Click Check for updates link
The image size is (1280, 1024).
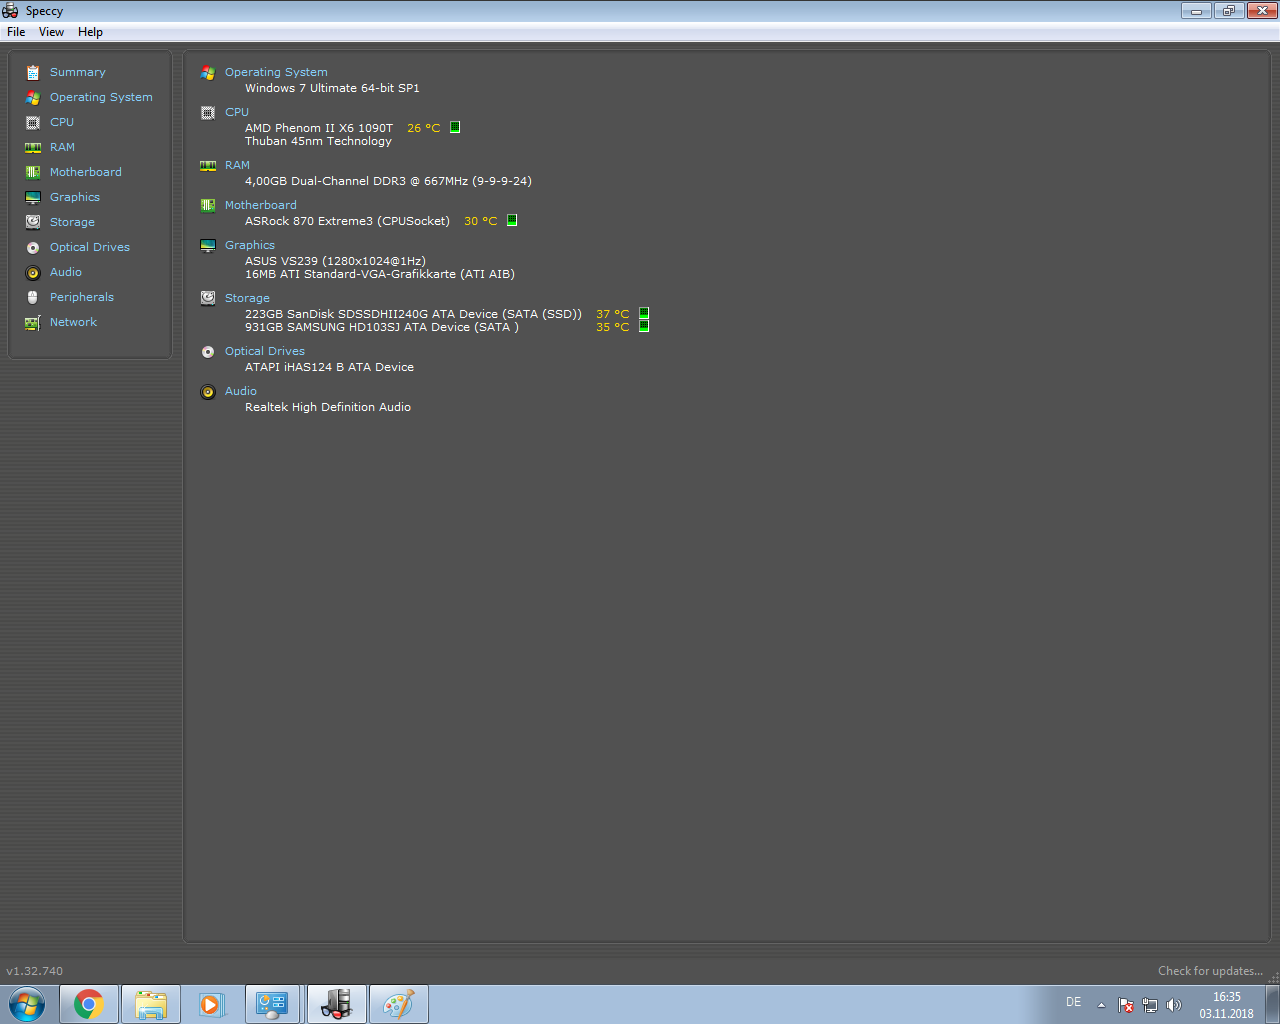[1210, 971]
